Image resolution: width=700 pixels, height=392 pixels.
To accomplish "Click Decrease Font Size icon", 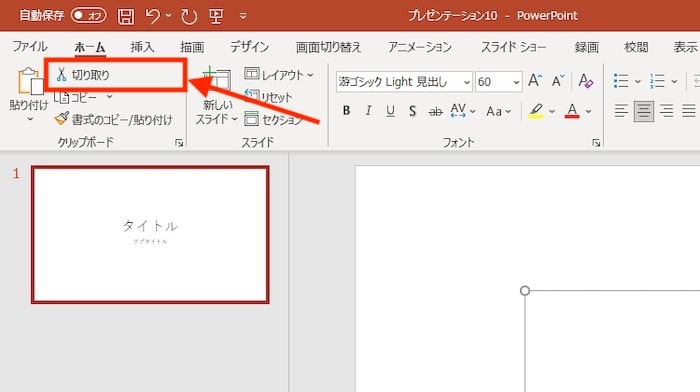I will click(x=558, y=81).
